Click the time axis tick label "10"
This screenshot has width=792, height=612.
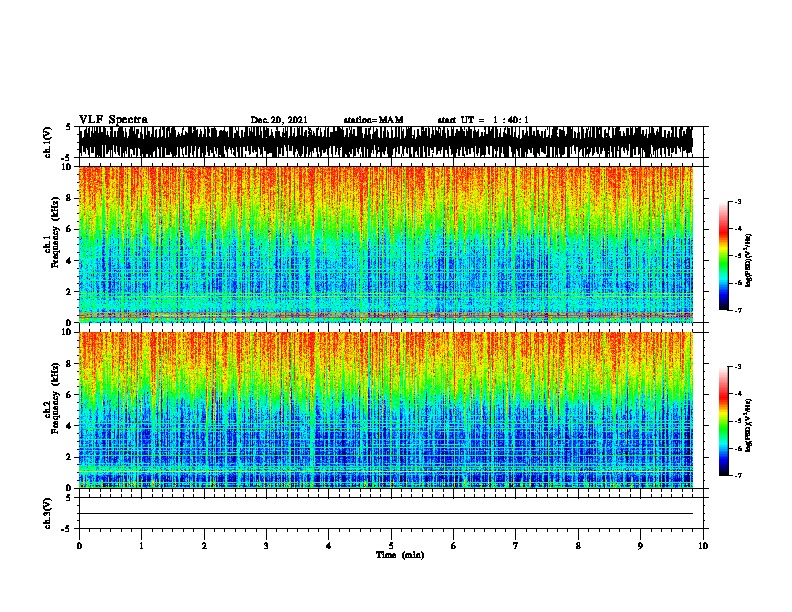click(x=703, y=546)
